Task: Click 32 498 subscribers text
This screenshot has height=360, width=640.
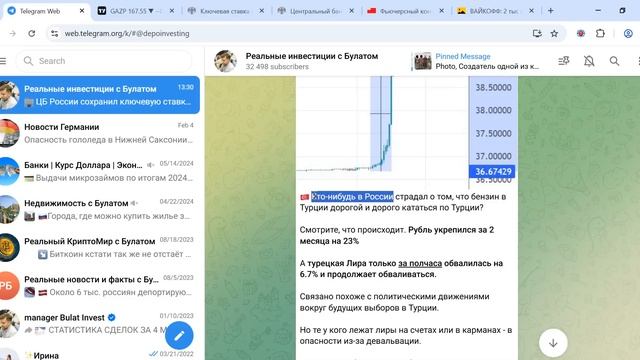Action: (x=277, y=67)
